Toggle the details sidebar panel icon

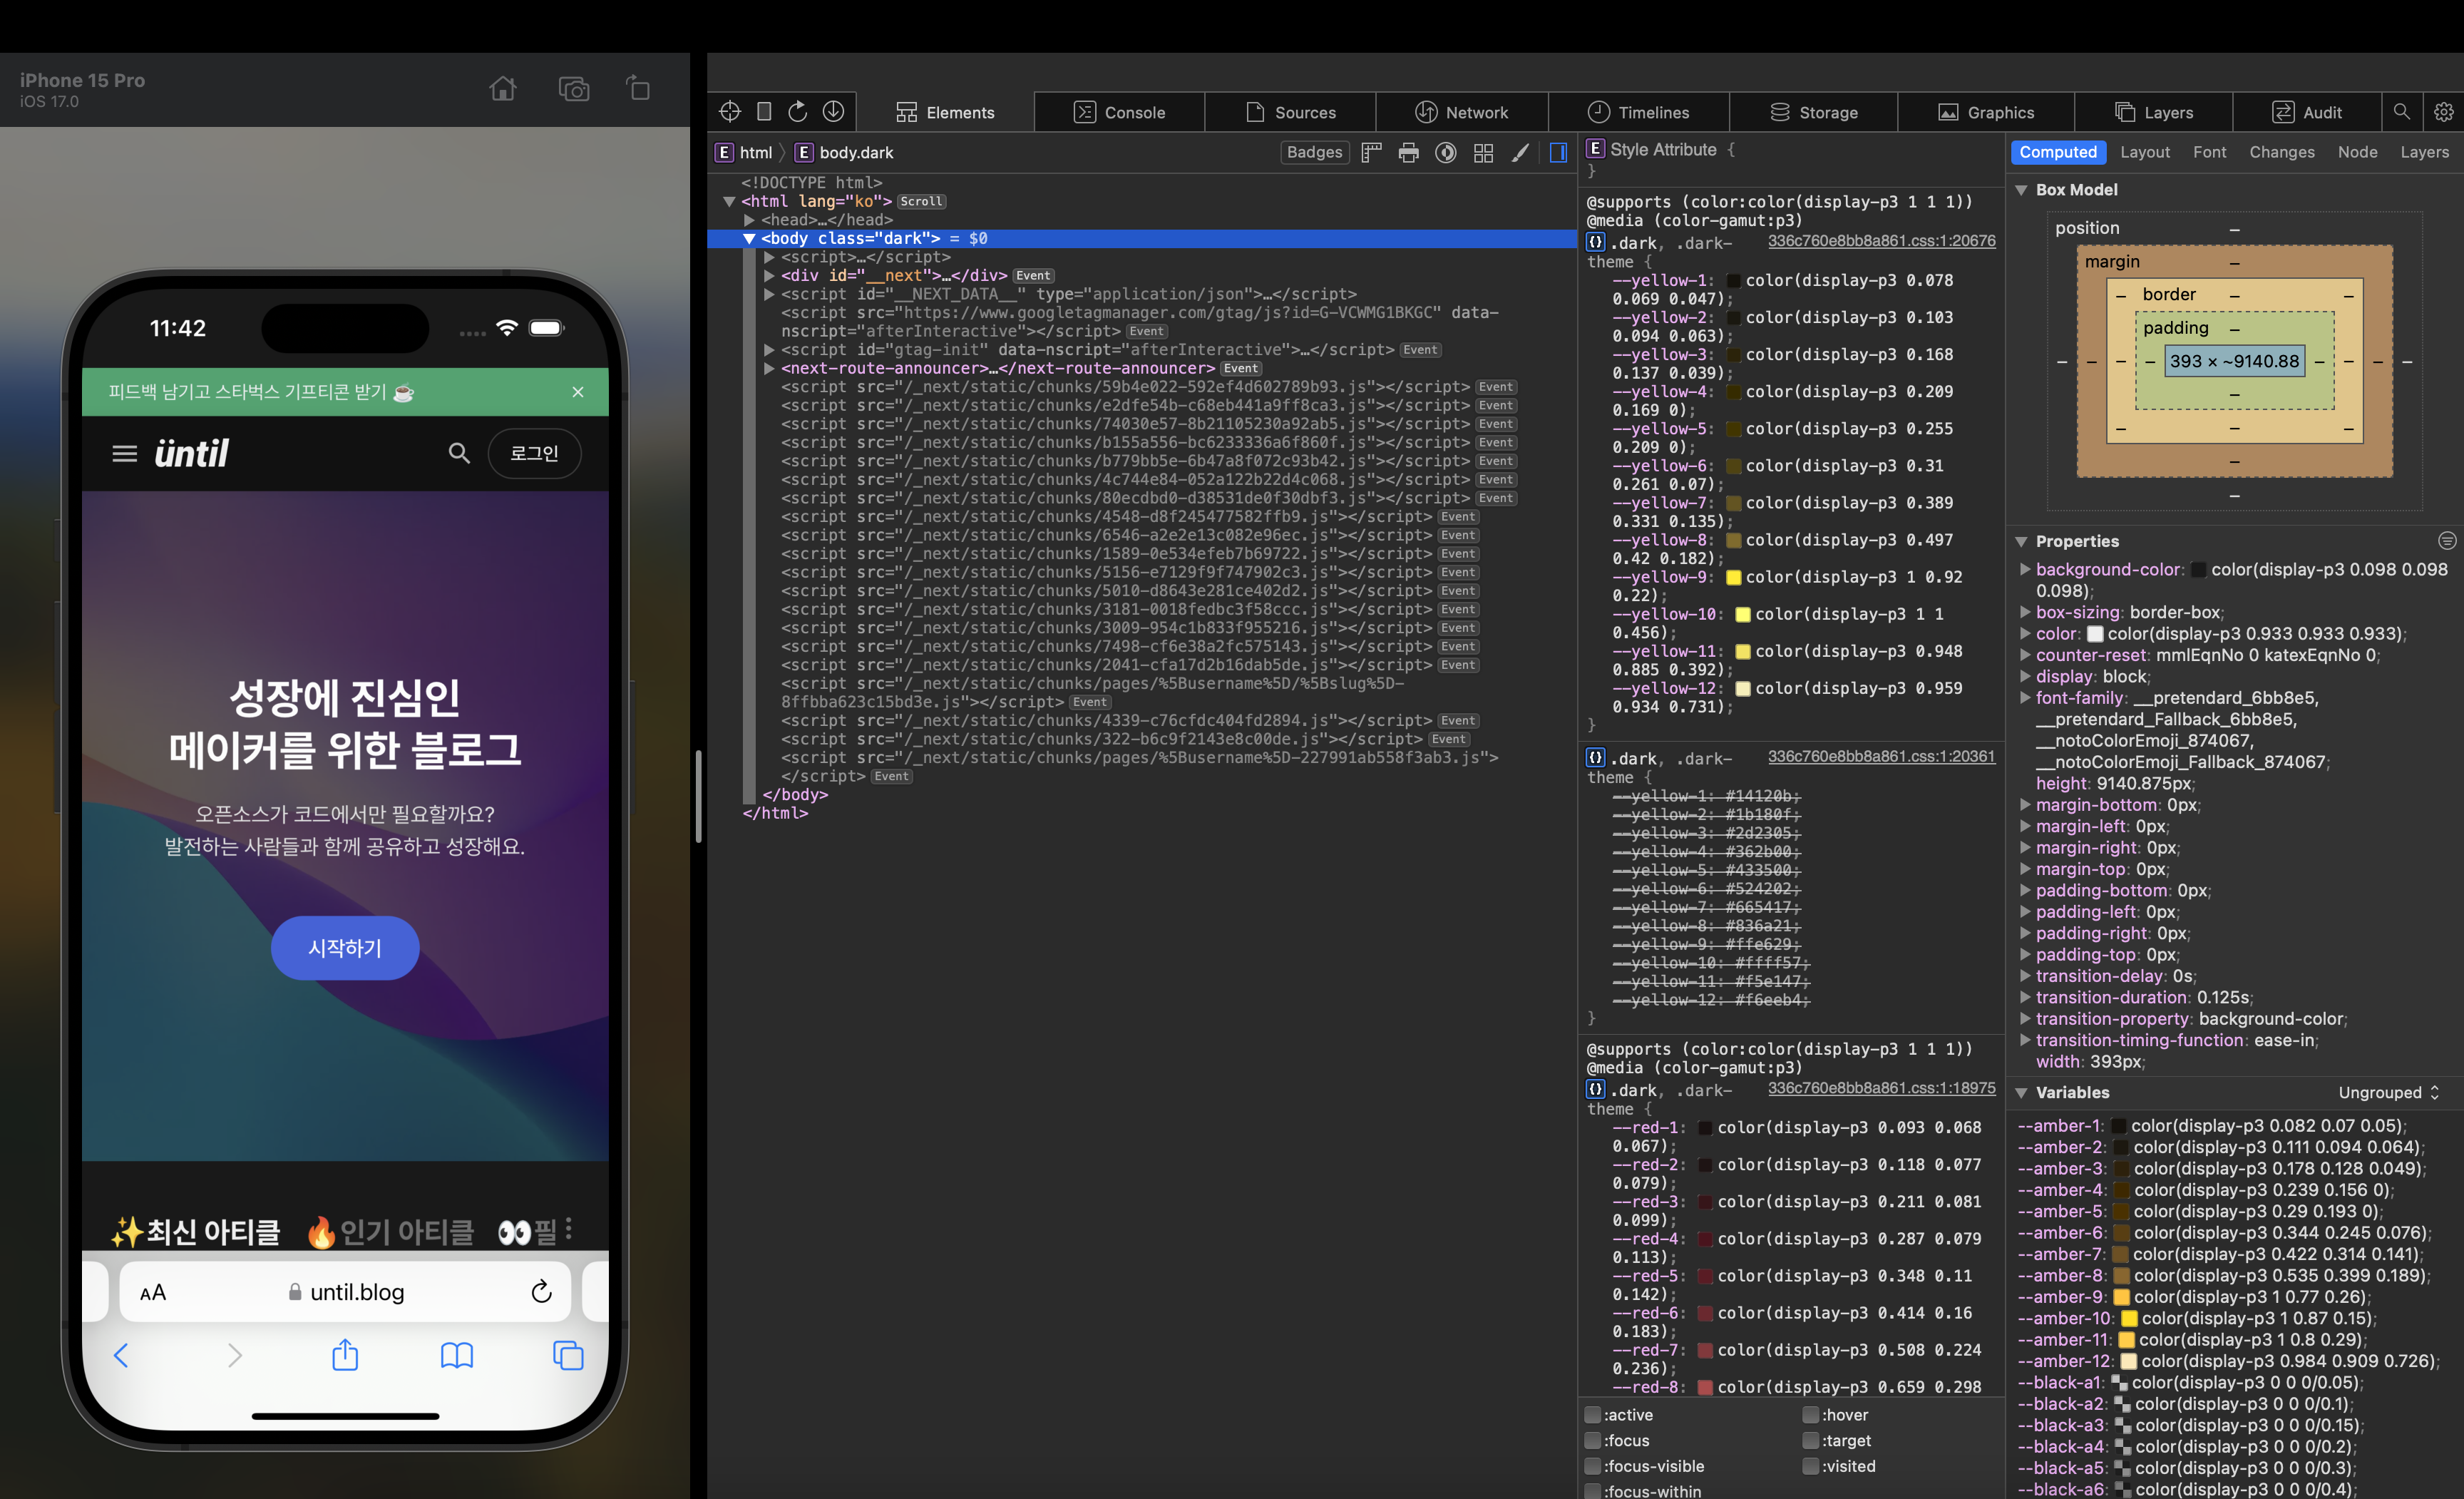pos(1558,153)
